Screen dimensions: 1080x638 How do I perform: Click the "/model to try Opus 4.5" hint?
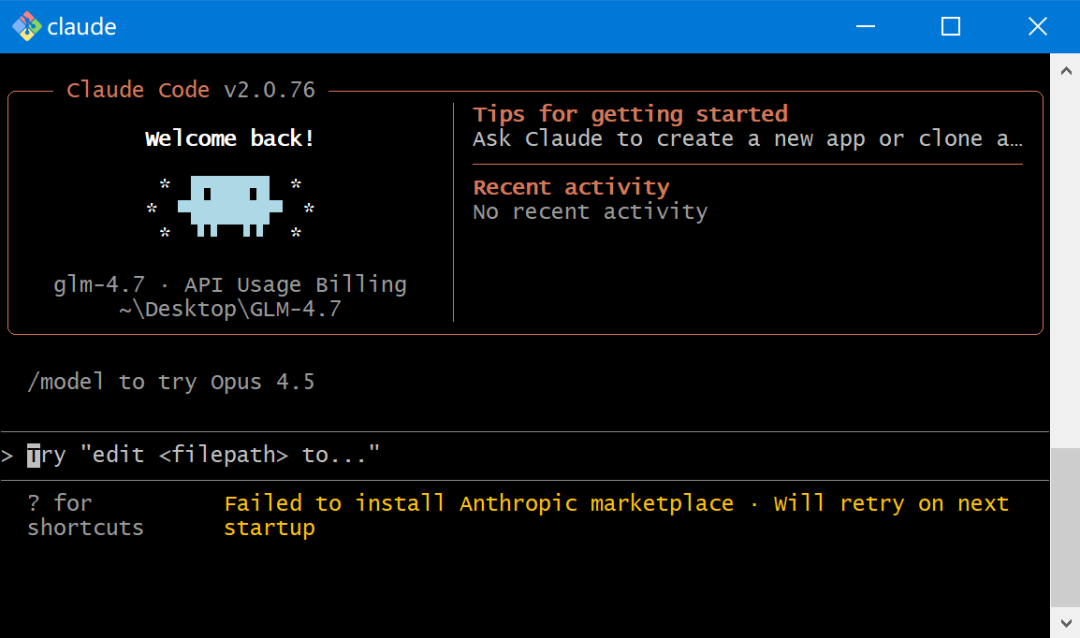pos(171,382)
